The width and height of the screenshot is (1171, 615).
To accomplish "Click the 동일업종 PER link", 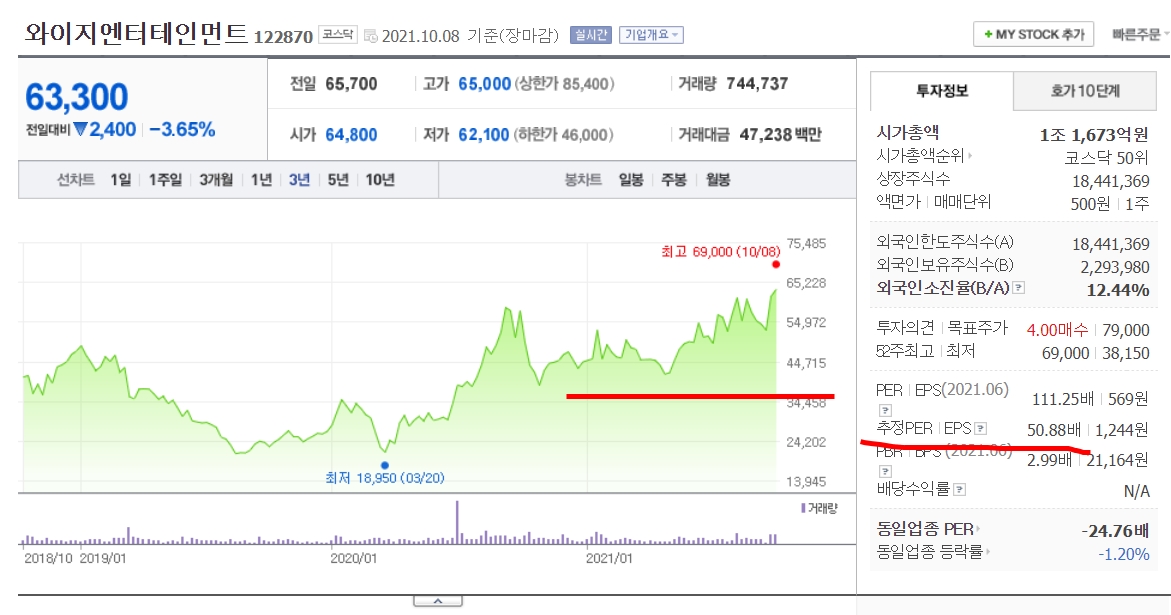I will pyautogui.click(x=925, y=529).
